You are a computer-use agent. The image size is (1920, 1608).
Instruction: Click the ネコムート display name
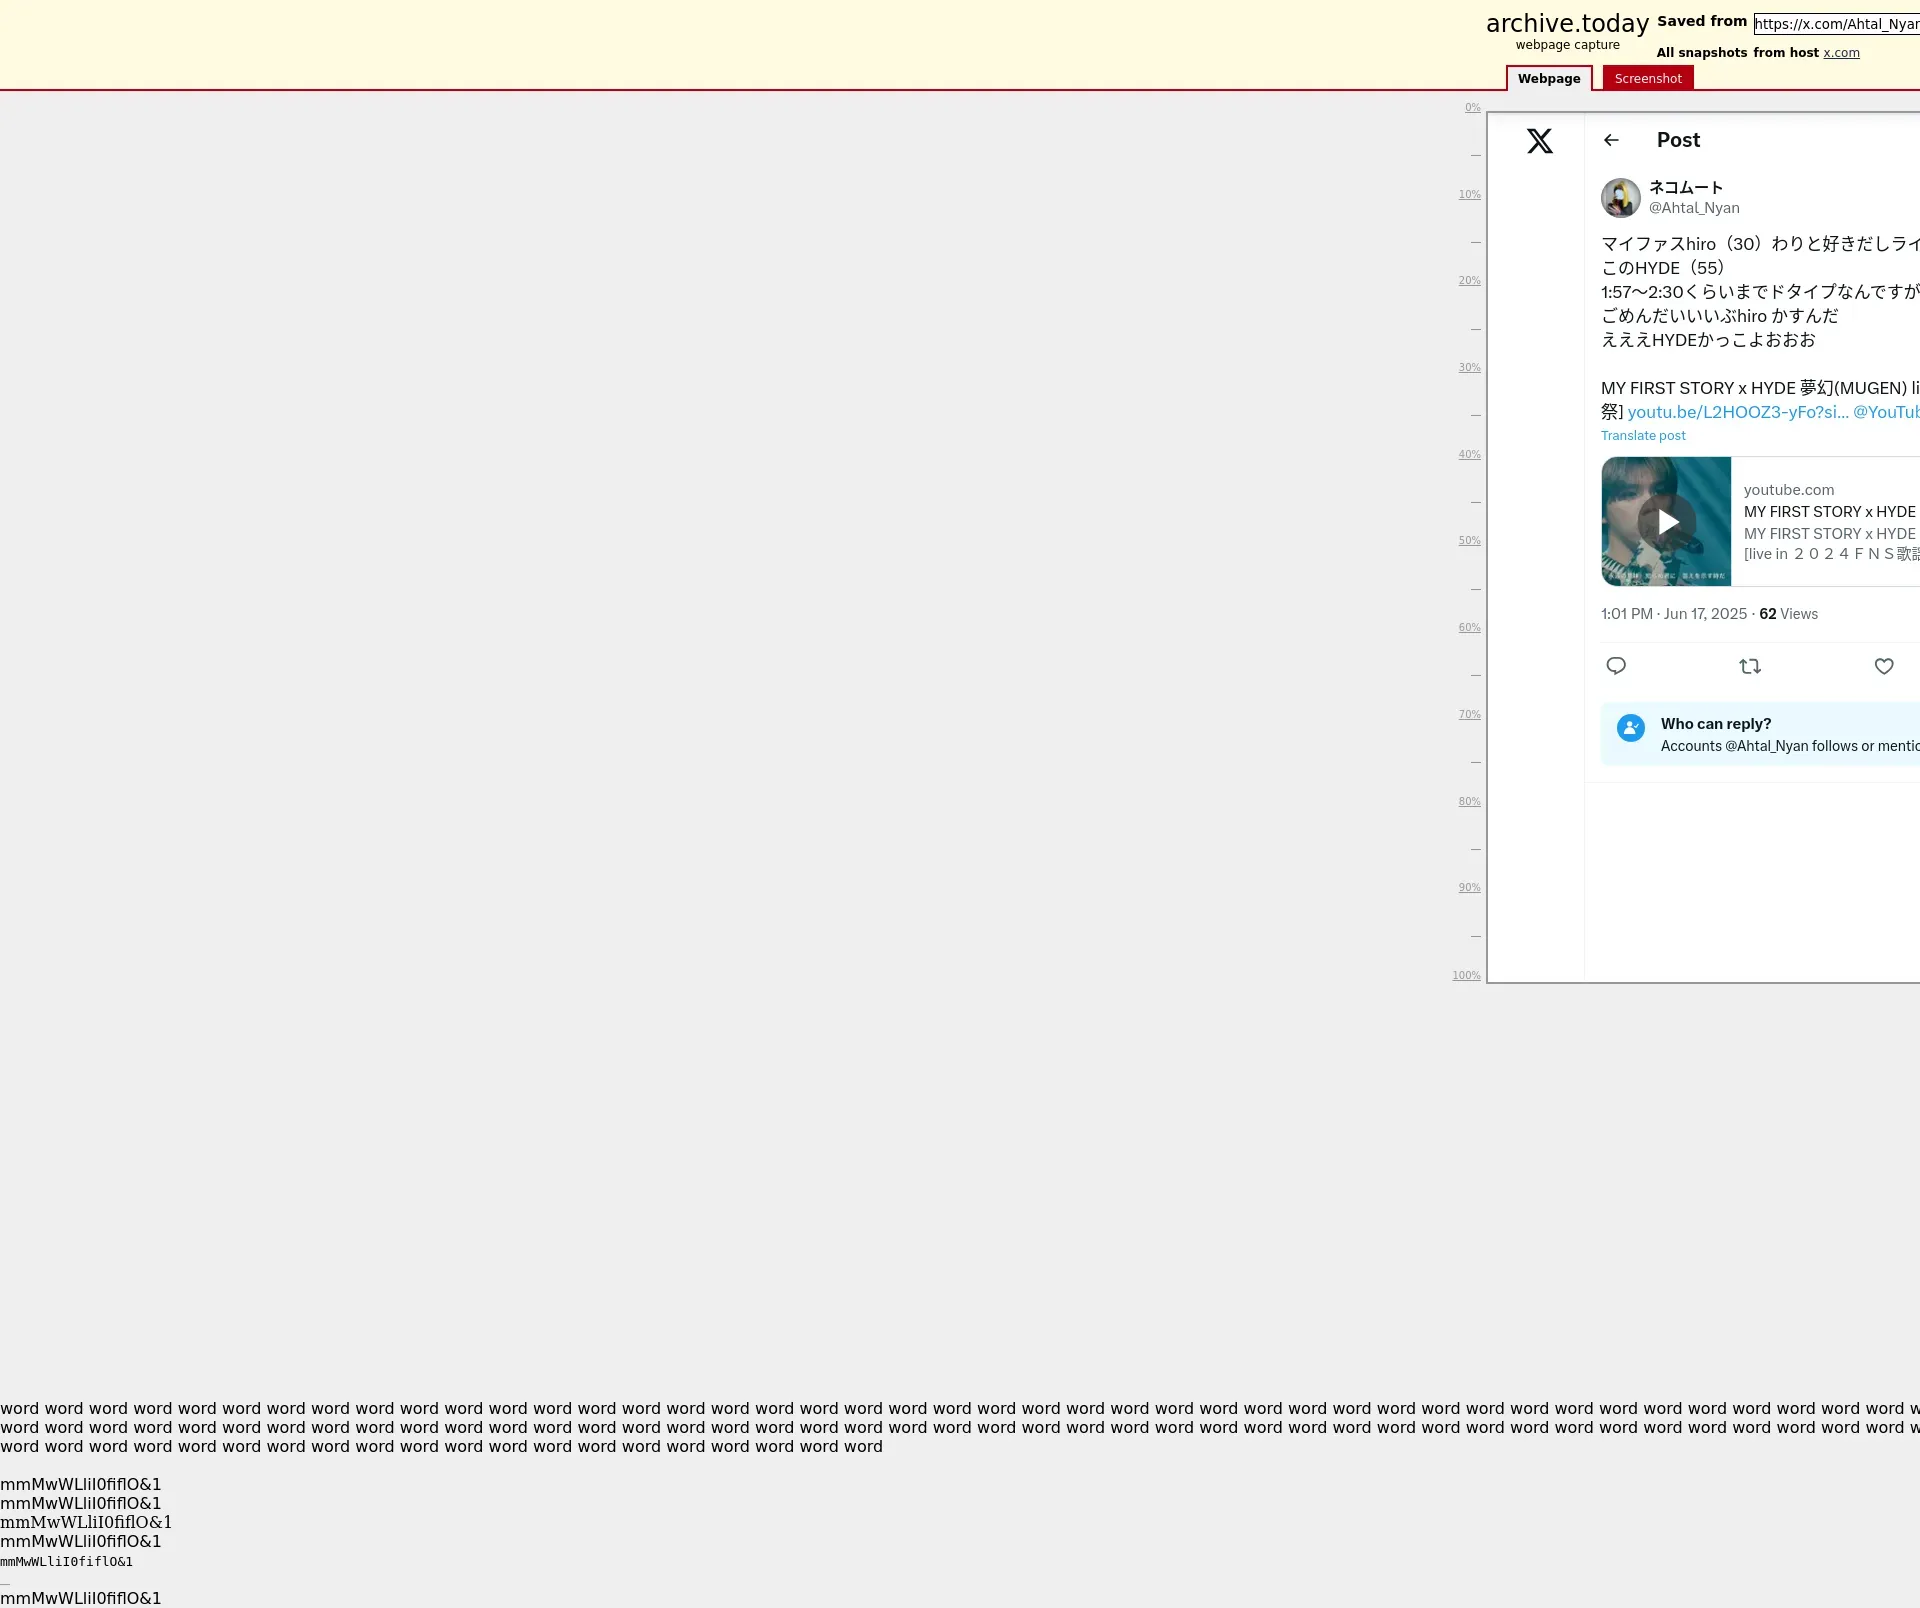1686,187
